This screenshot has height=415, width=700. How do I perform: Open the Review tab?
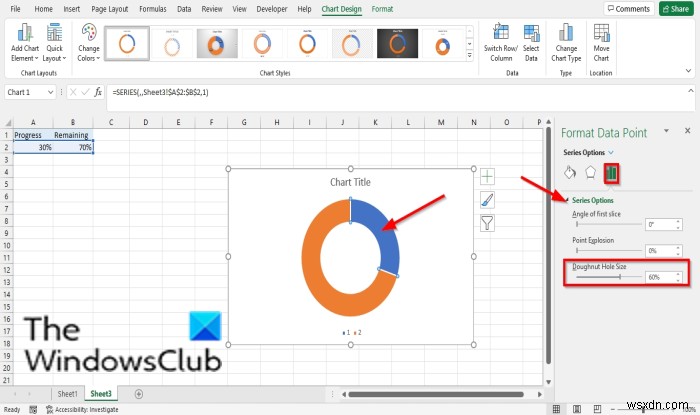[212, 8]
